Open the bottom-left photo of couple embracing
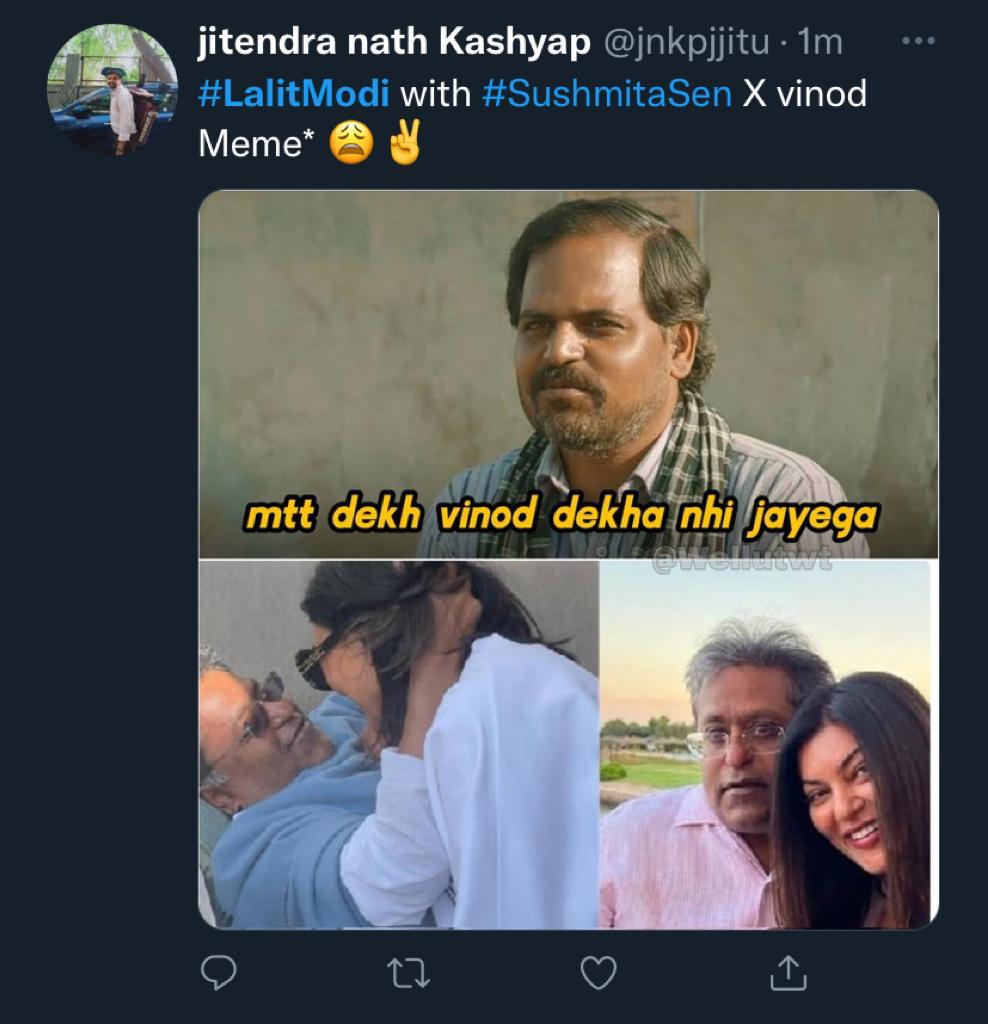 (x=398, y=745)
